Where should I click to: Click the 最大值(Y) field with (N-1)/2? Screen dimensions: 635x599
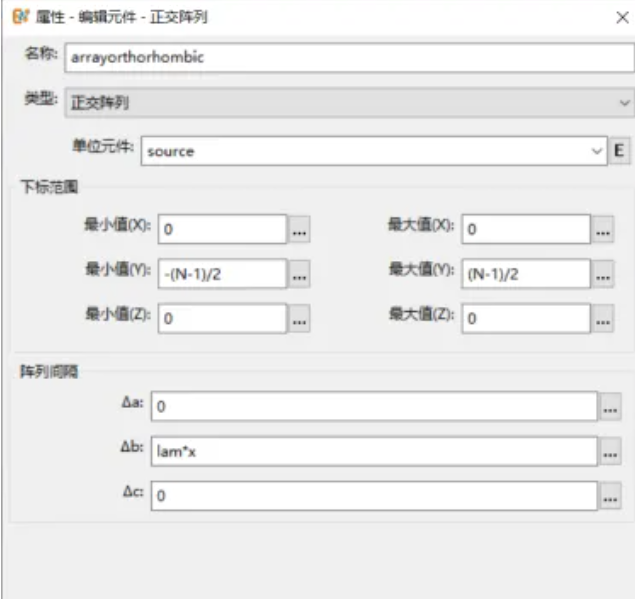click(x=524, y=274)
